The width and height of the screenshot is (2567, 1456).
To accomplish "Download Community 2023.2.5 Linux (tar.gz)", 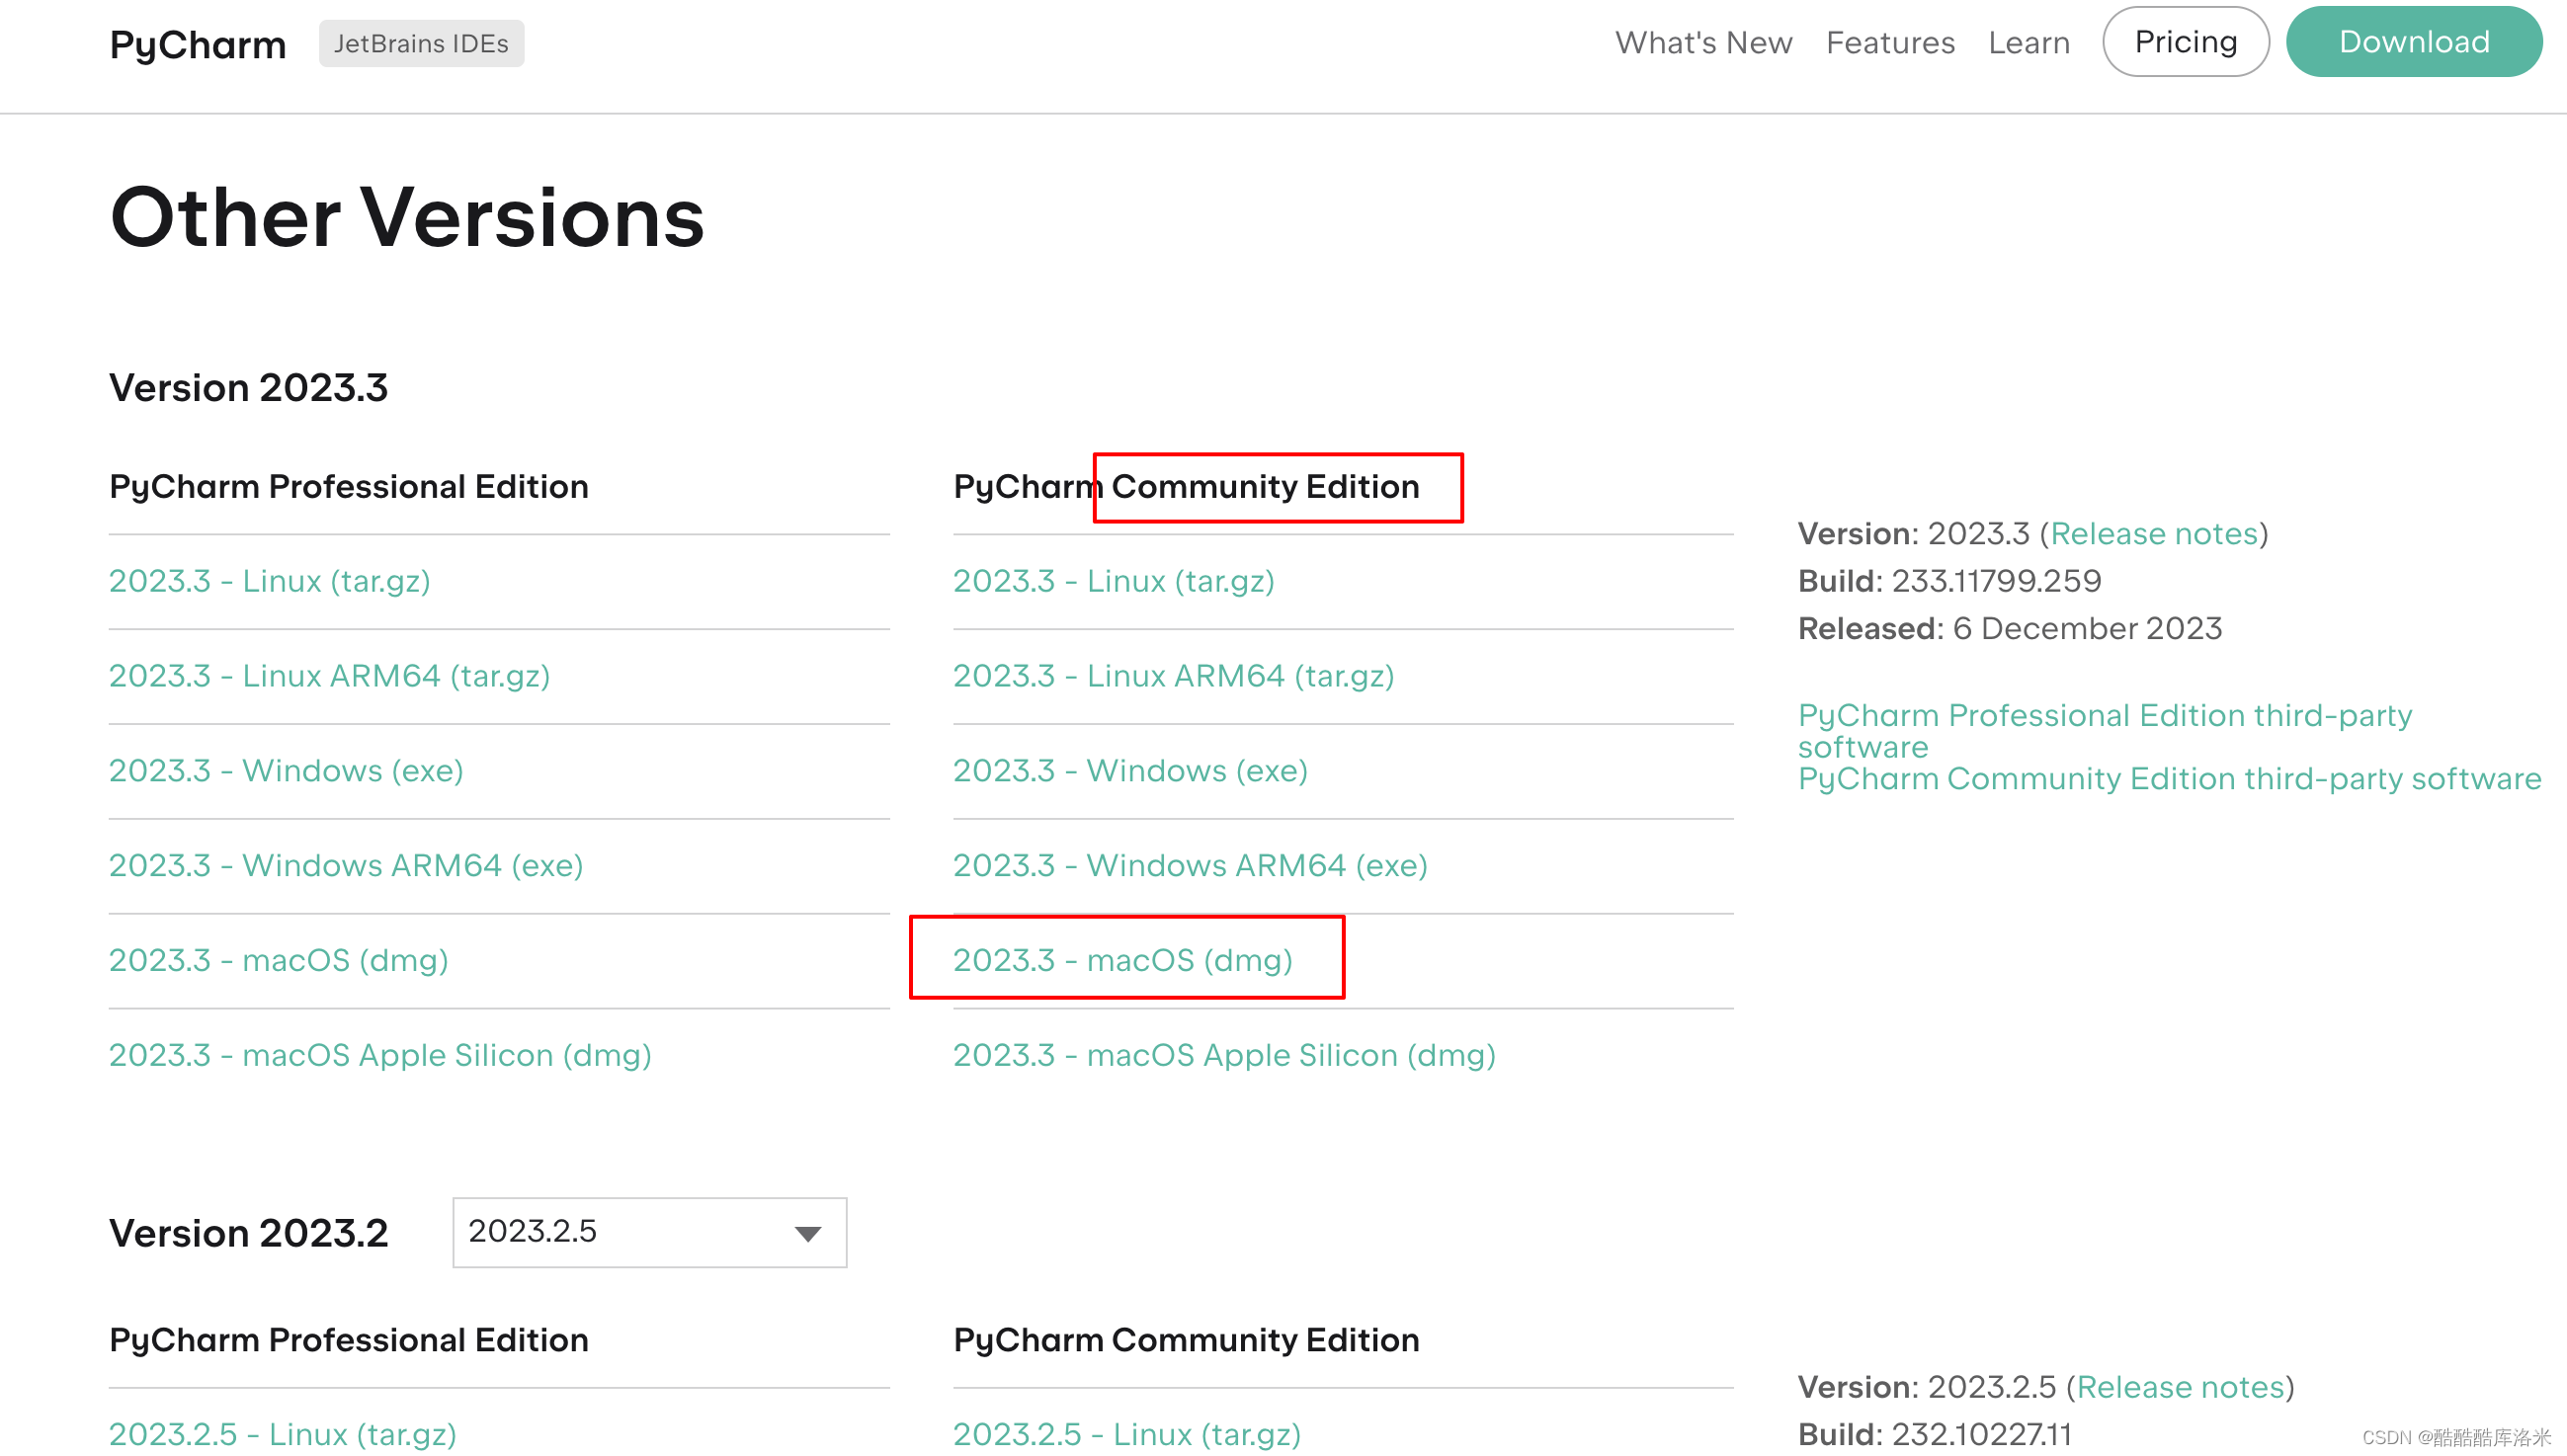I will [1127, 1435].
